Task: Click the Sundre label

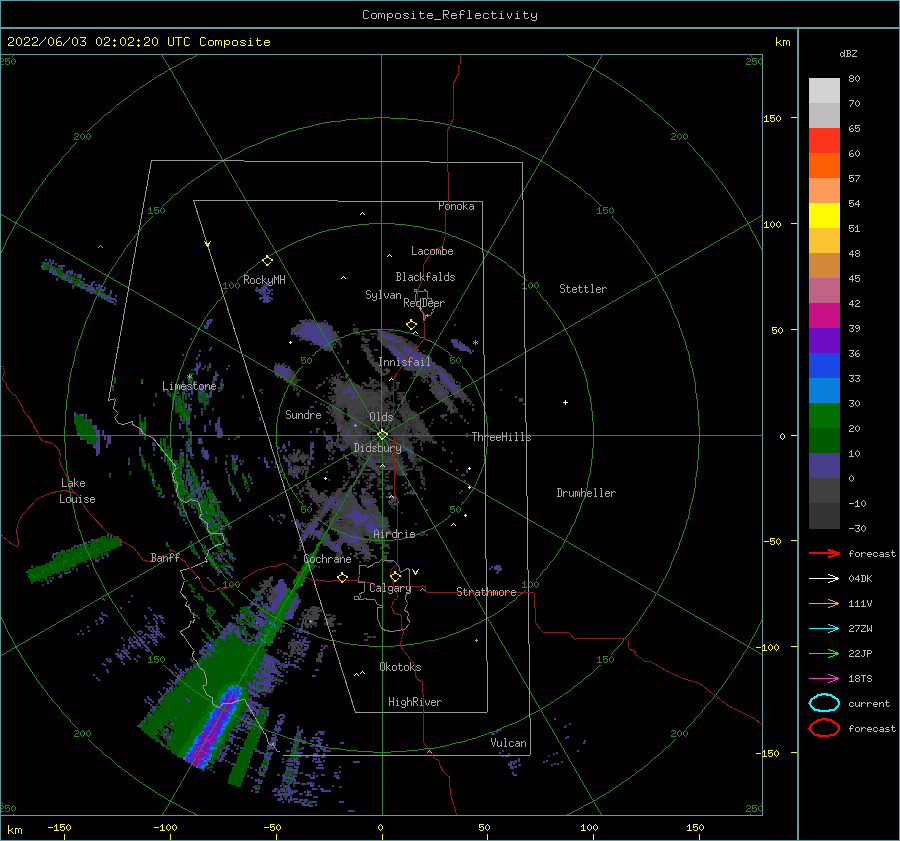Action: click(304, 415)
